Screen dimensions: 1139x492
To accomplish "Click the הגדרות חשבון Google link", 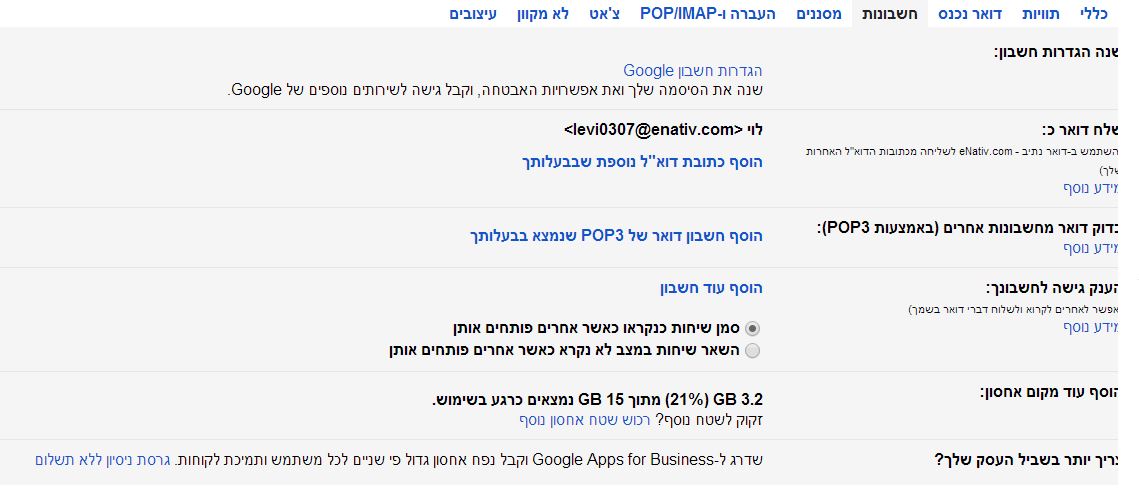I will point(692,70).
